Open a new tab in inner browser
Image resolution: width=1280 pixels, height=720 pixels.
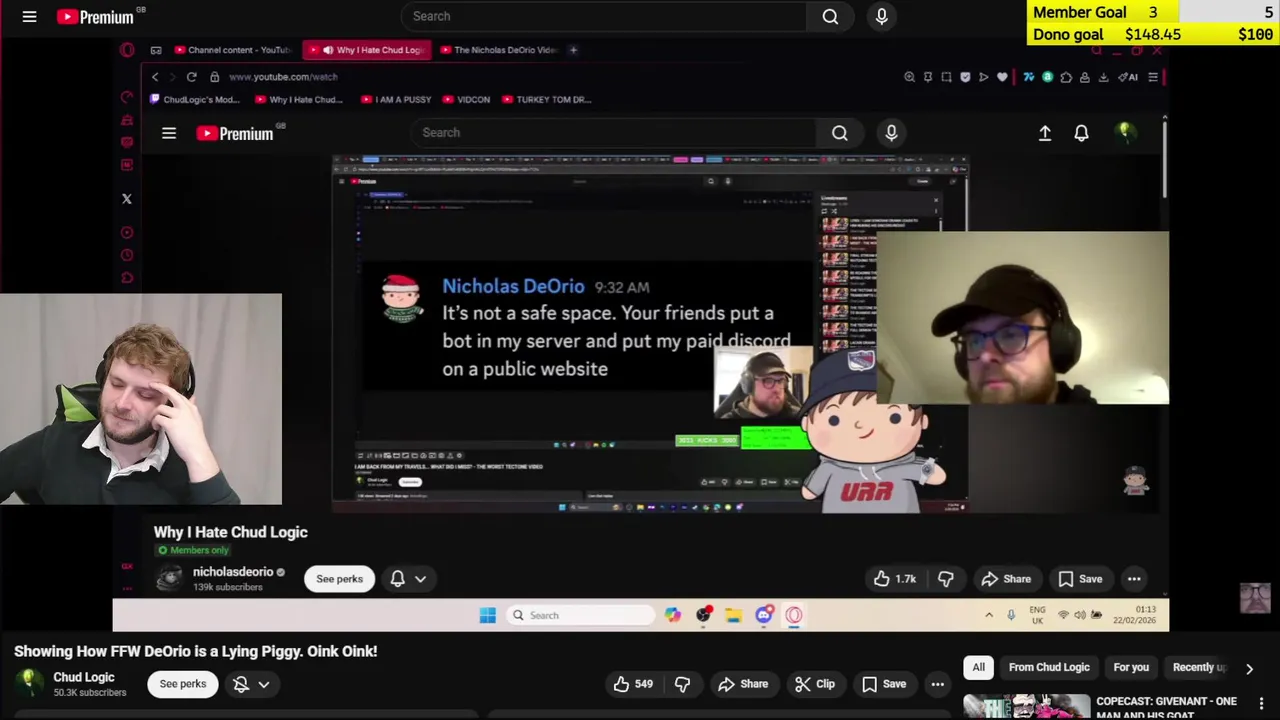point(573,50)
